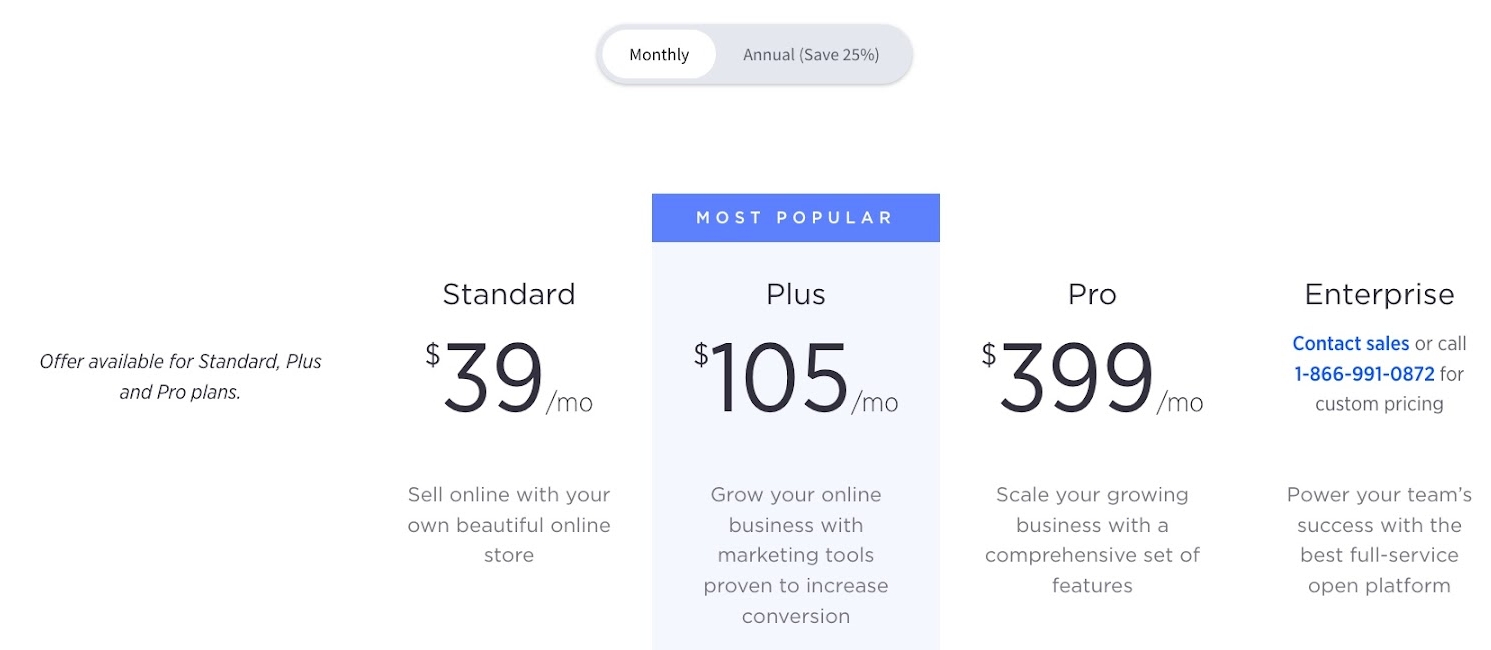Switch billing toggle to Monthly

point(659,55)
